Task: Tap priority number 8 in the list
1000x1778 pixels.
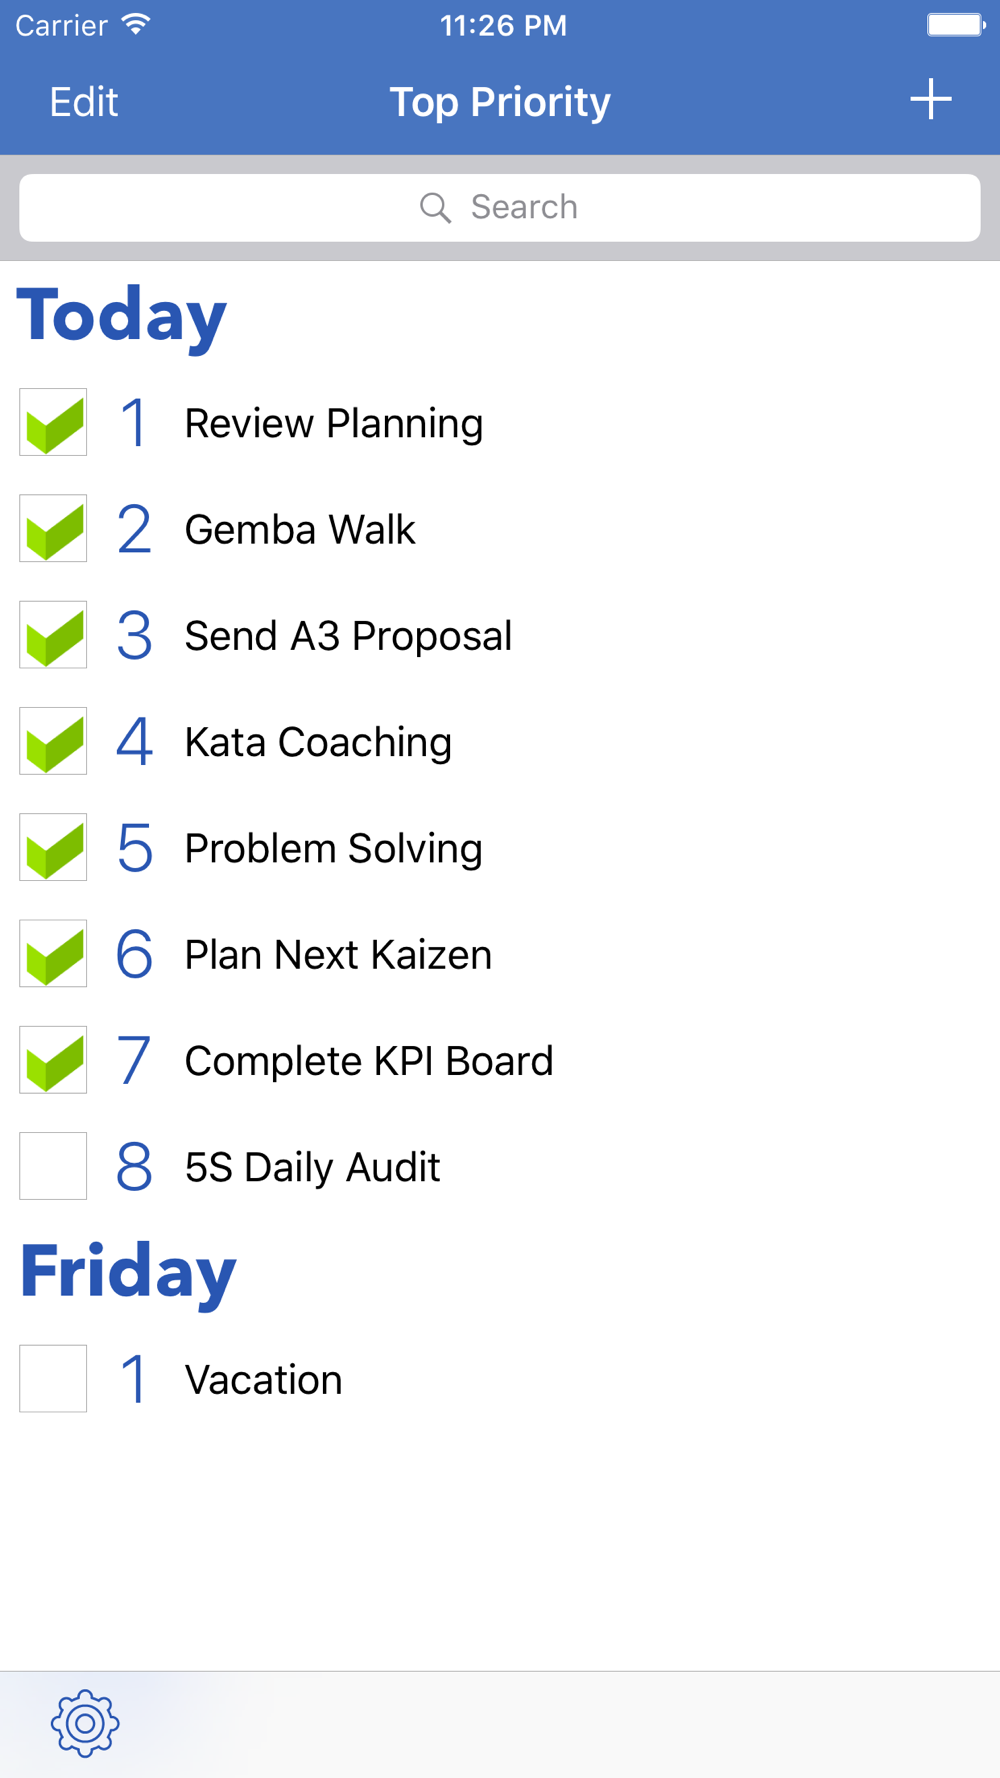Action: (x=134, y=1167)
